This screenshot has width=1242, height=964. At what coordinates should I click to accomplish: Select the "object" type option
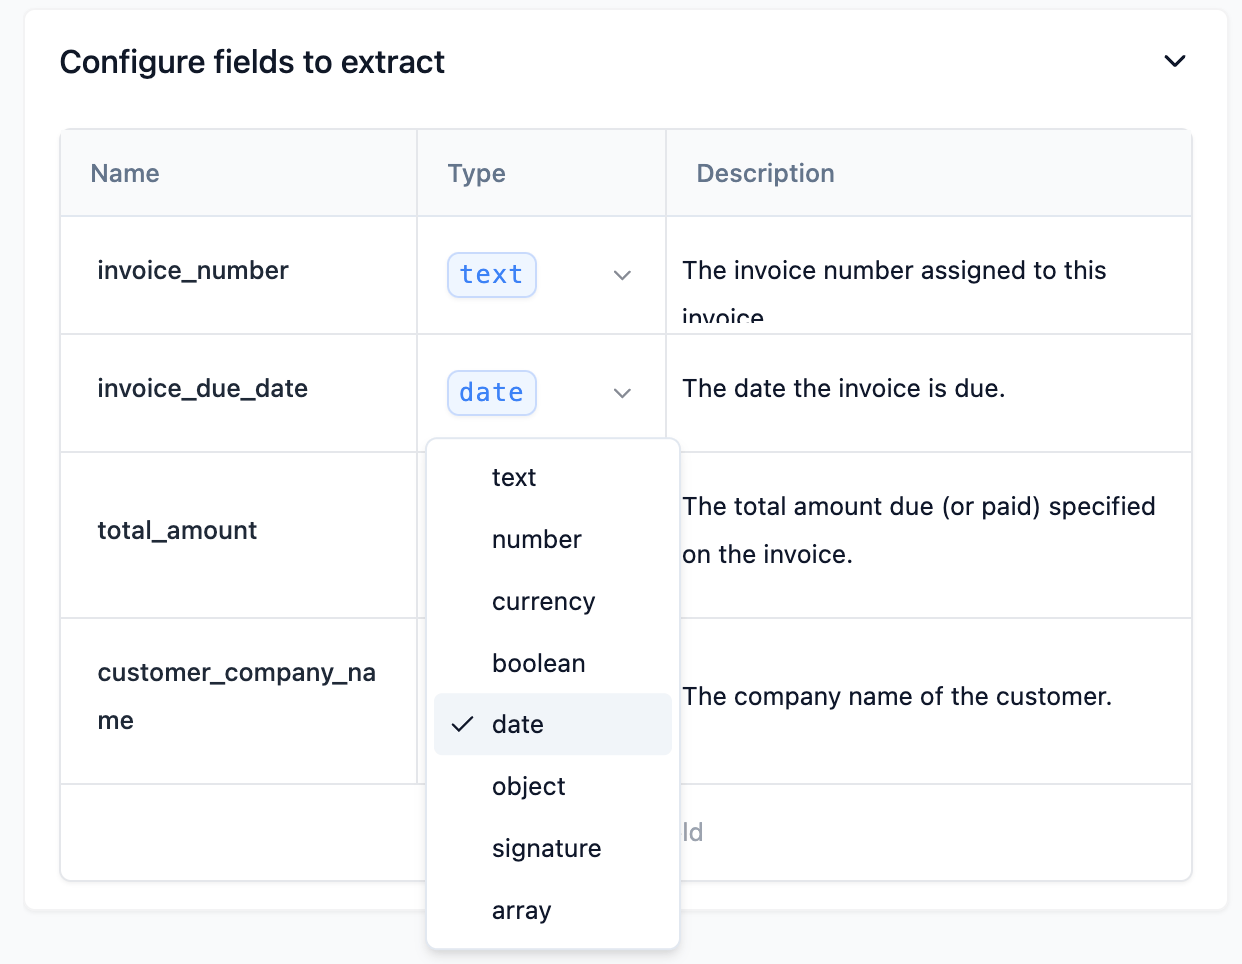coord(529,787)
